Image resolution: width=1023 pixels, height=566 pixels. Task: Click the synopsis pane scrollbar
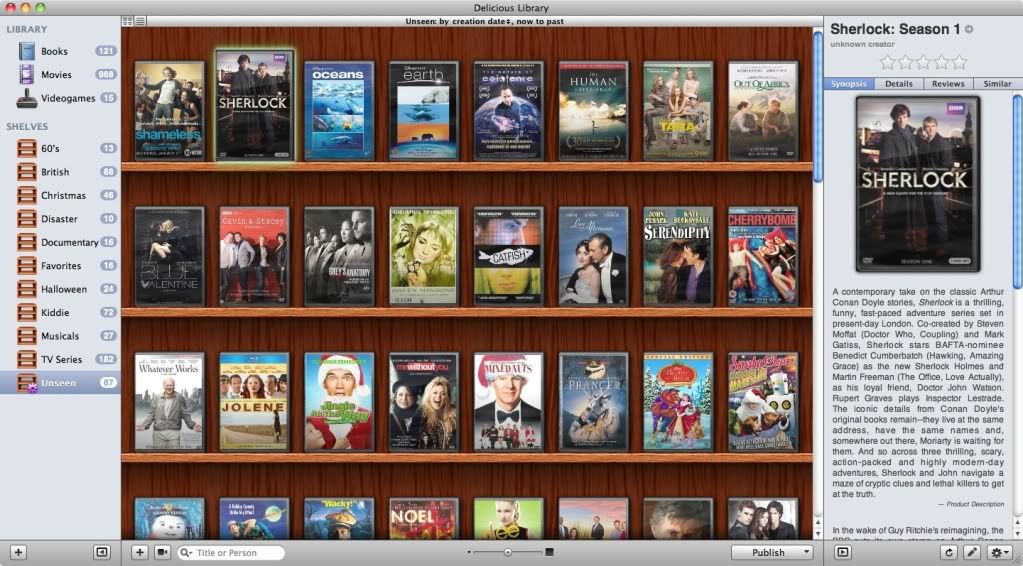pos(1017,191)
